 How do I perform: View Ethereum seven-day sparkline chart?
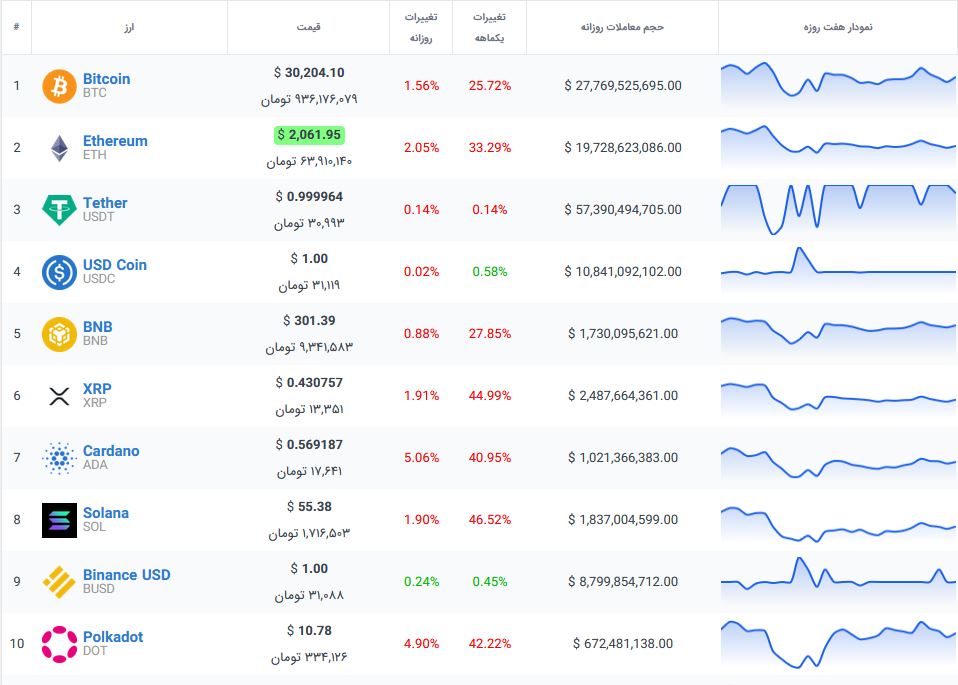coord(838,147)
